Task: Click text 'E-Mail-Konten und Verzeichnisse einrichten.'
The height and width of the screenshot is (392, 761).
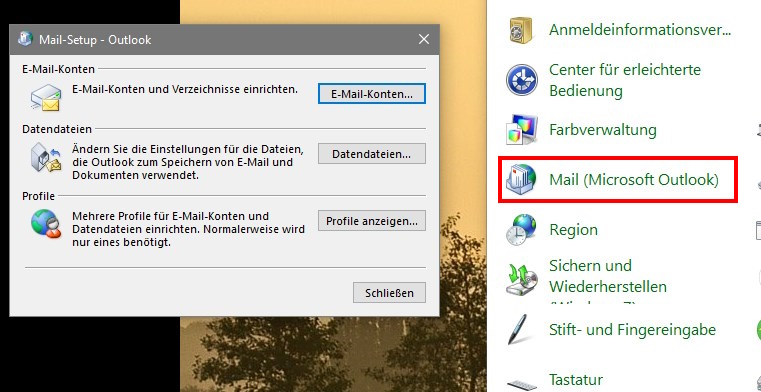Action: point(185,90)
